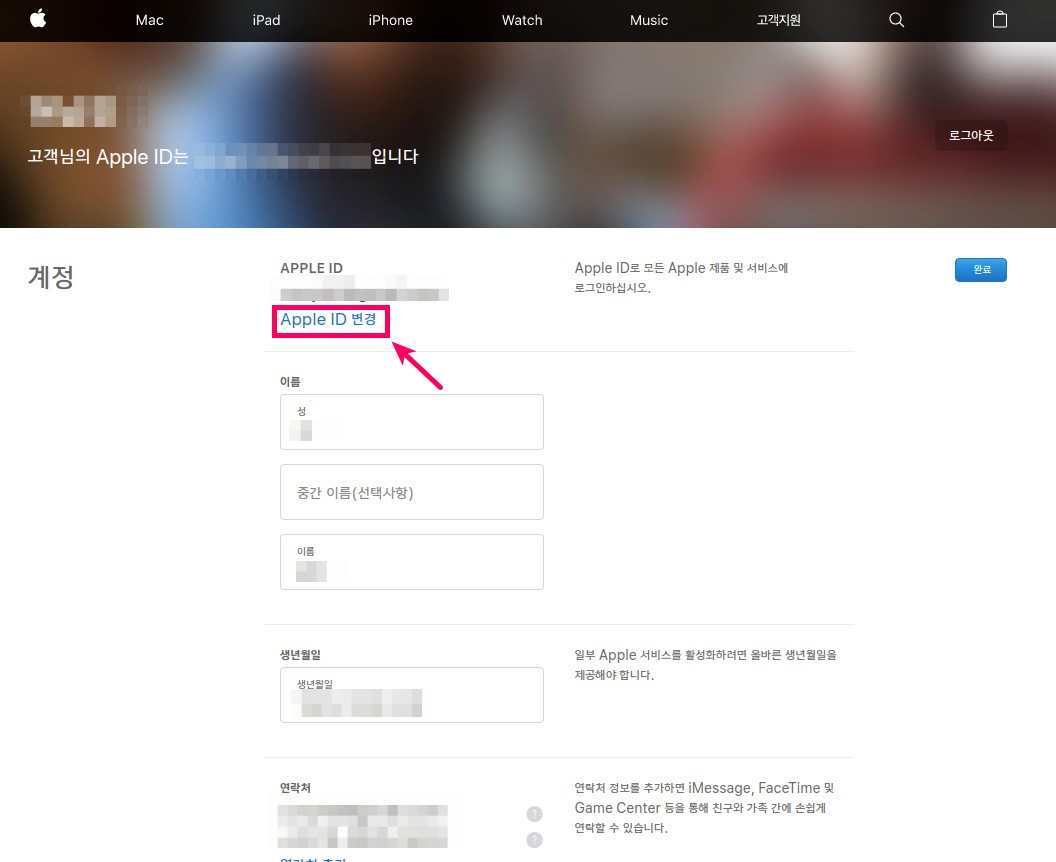1056x862 pixels.
Task: Click lower help icon beside 연락처
Action: point(534,840)
